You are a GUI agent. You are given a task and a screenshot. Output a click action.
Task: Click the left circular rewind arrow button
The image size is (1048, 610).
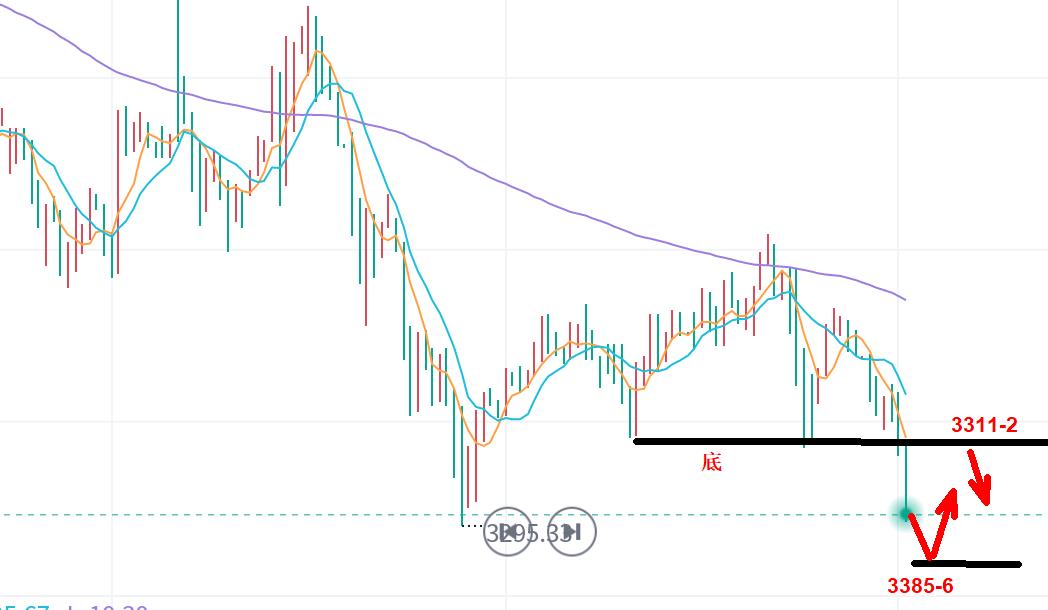point(509,532)
